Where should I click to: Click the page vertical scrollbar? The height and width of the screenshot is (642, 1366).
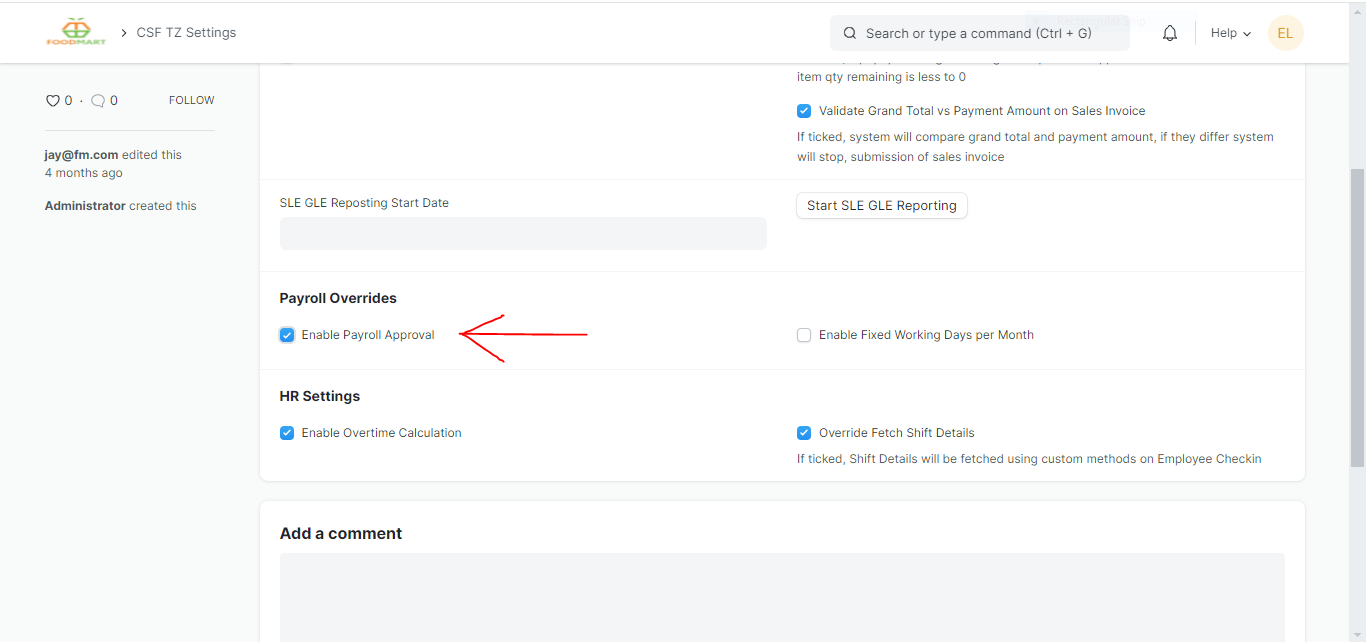tap(1357, 316)
